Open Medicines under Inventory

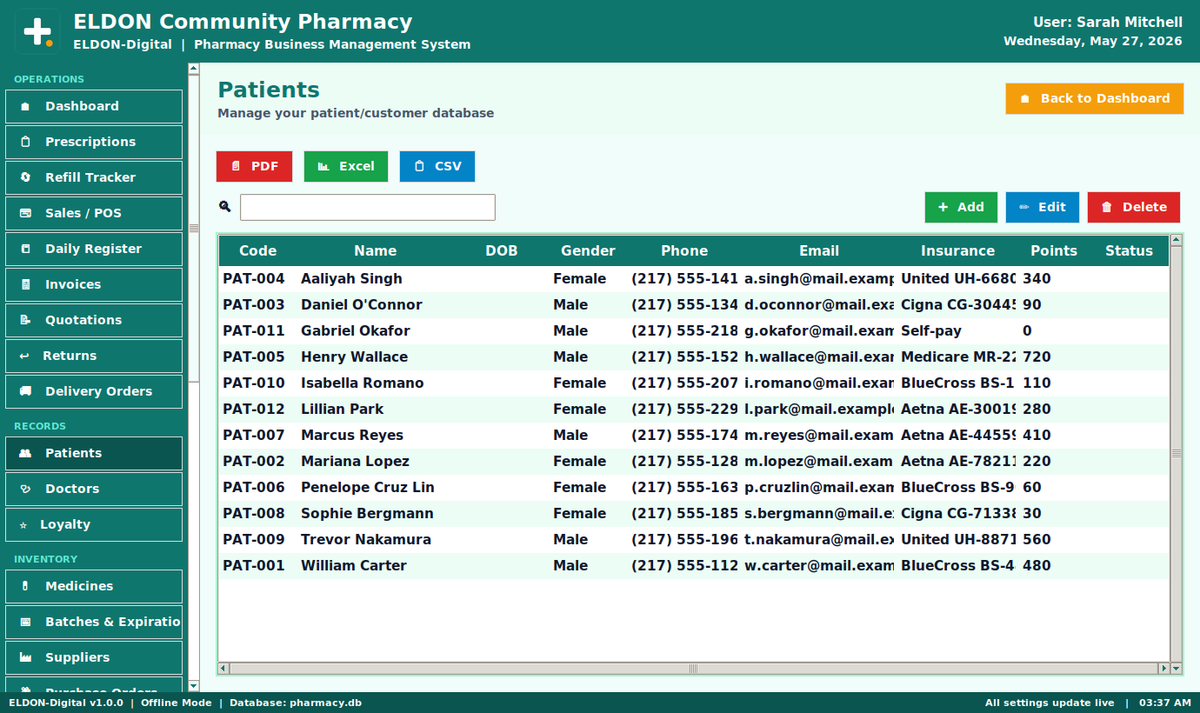point(94,586)
